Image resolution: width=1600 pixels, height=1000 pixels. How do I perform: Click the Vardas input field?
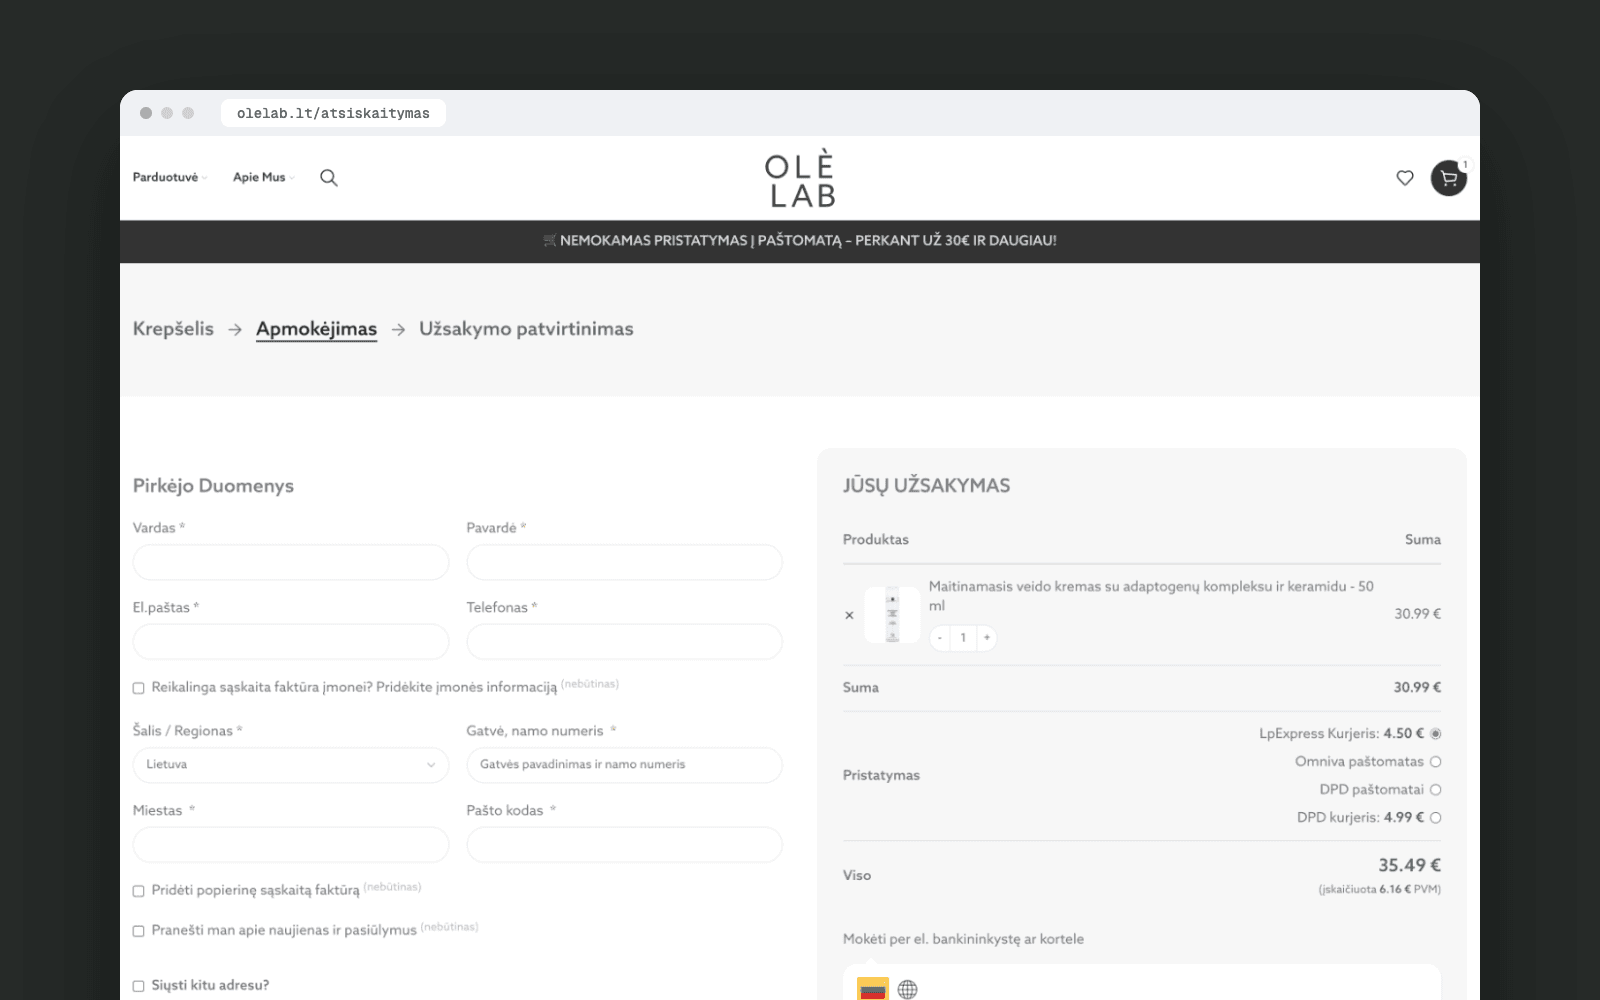coord(291,562)
